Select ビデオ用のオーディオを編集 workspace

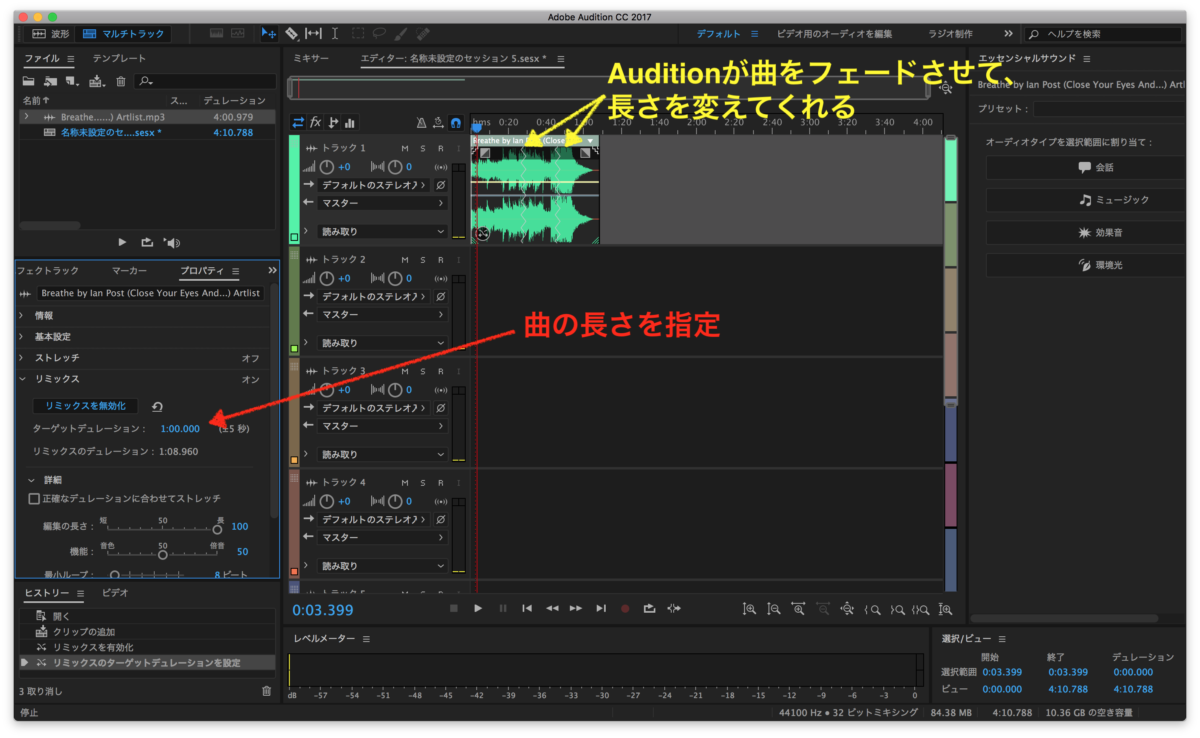834,34
